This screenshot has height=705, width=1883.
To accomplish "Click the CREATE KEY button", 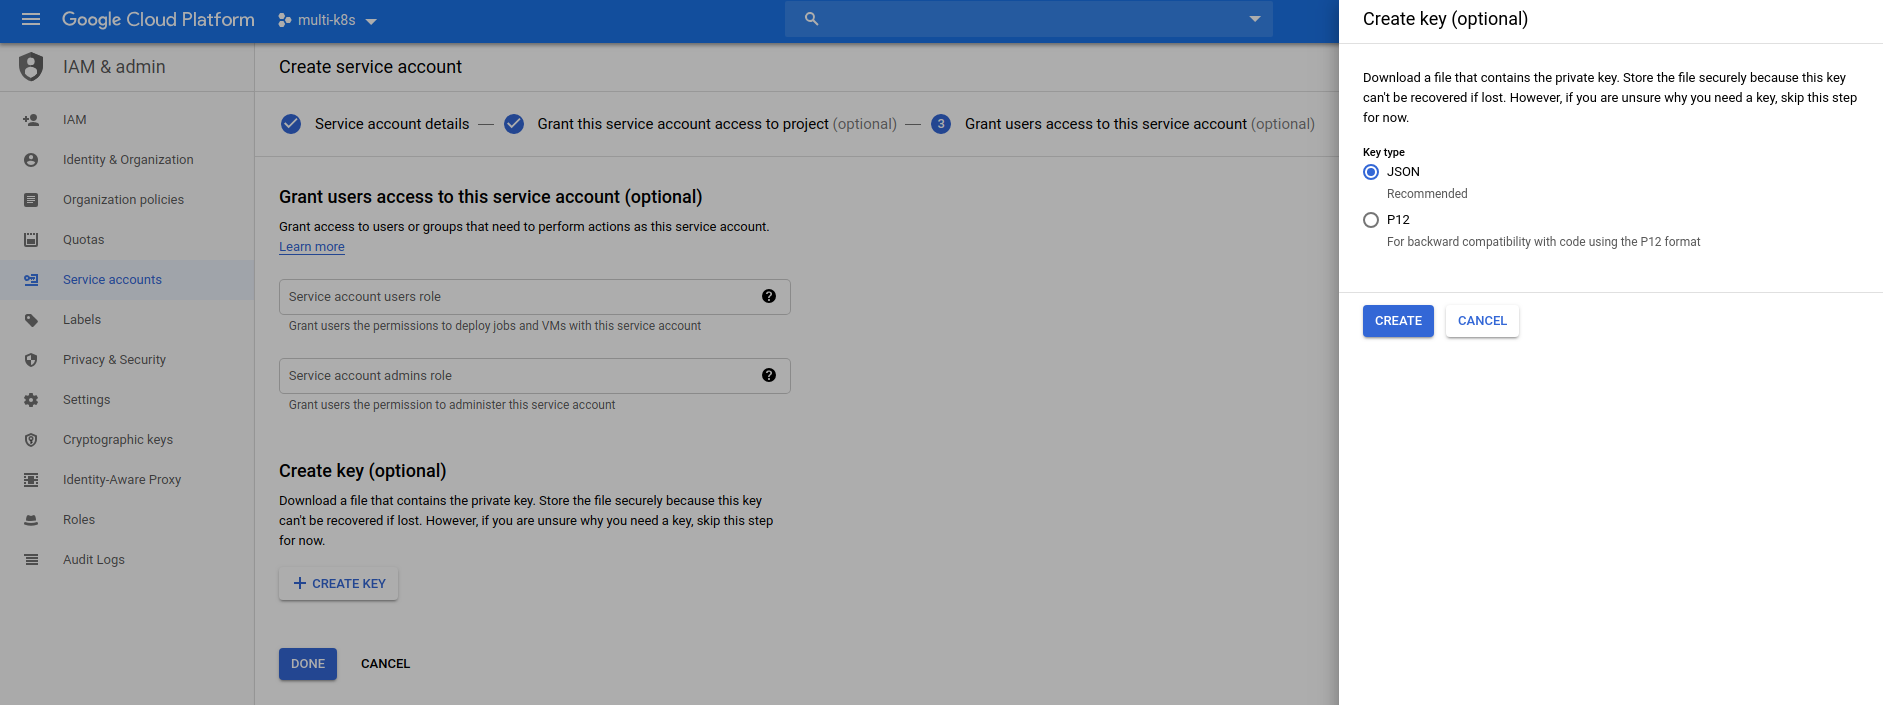I will point(338,584).
